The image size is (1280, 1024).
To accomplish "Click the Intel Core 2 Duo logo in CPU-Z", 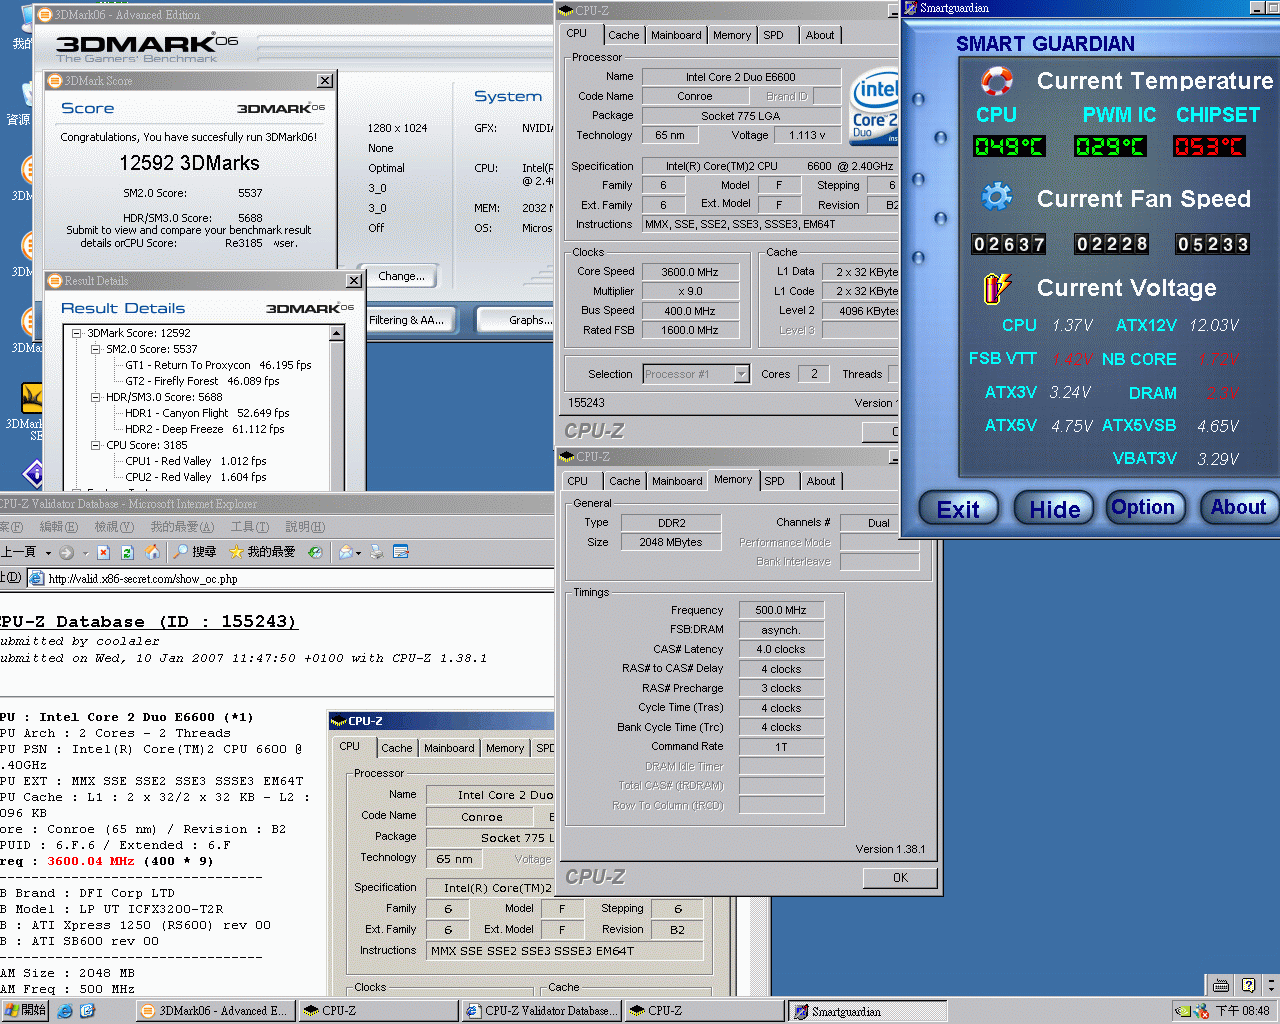I will [874, 106].
